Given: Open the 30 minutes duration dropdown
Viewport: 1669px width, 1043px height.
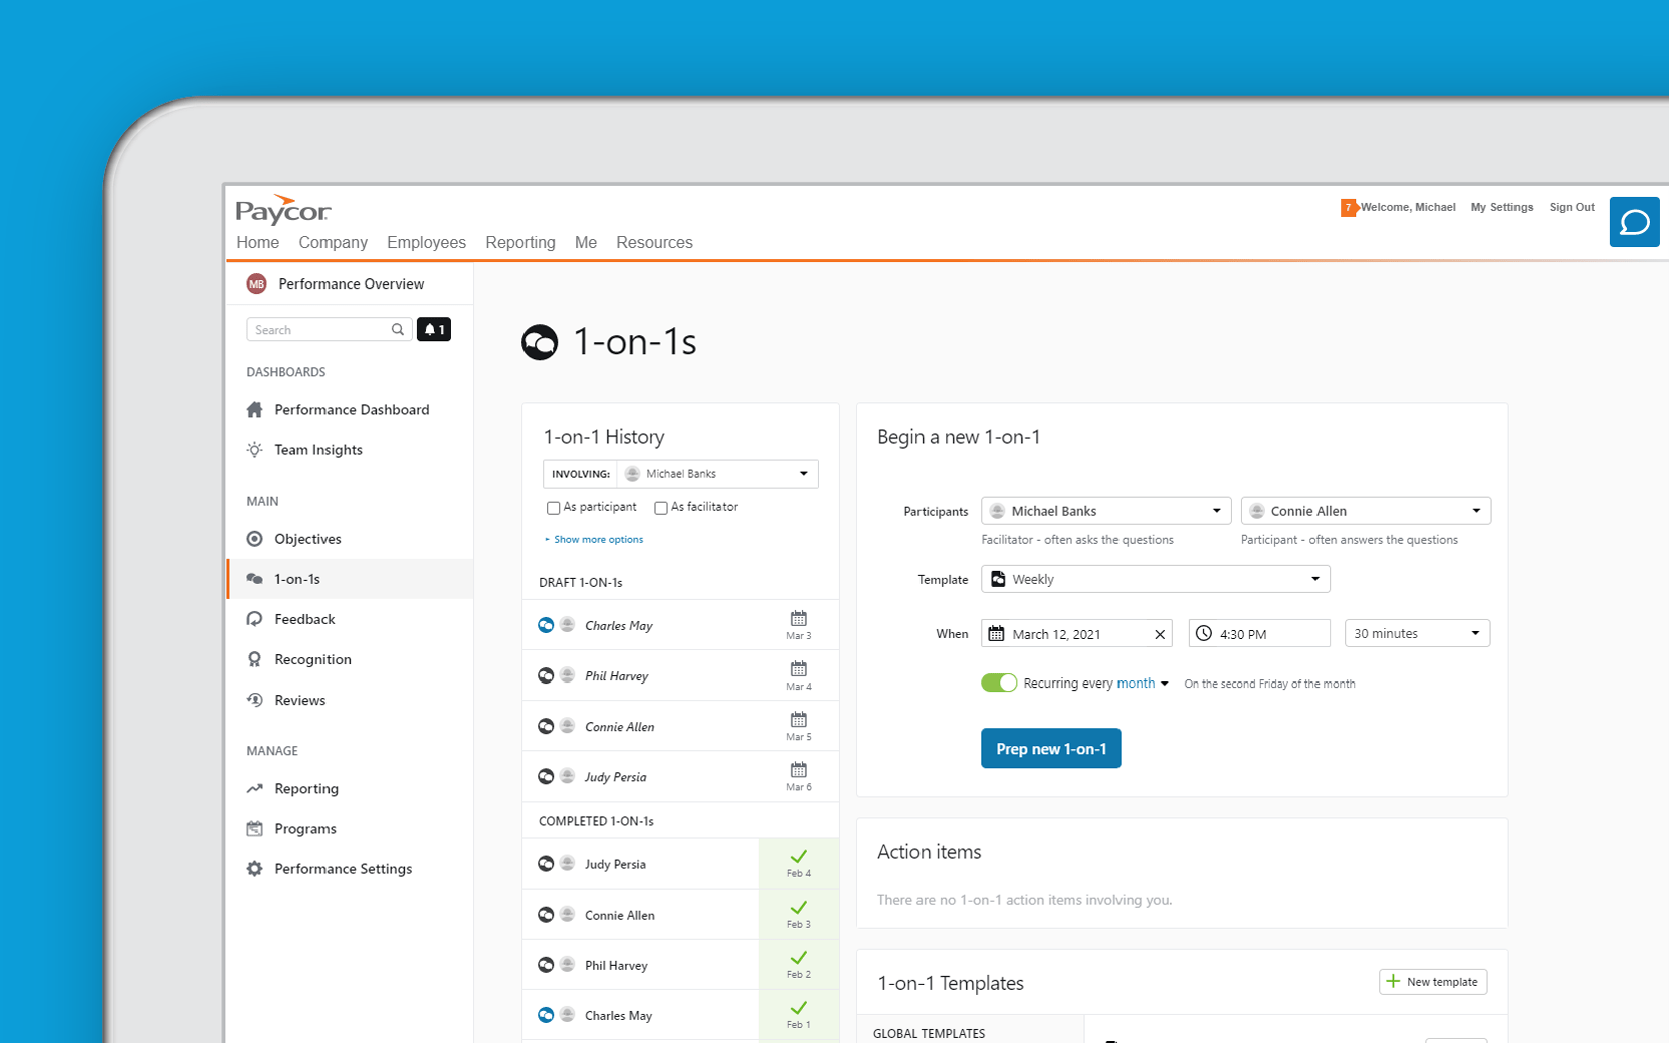Looking at the screenshot, I should [x=1418, y=633].
